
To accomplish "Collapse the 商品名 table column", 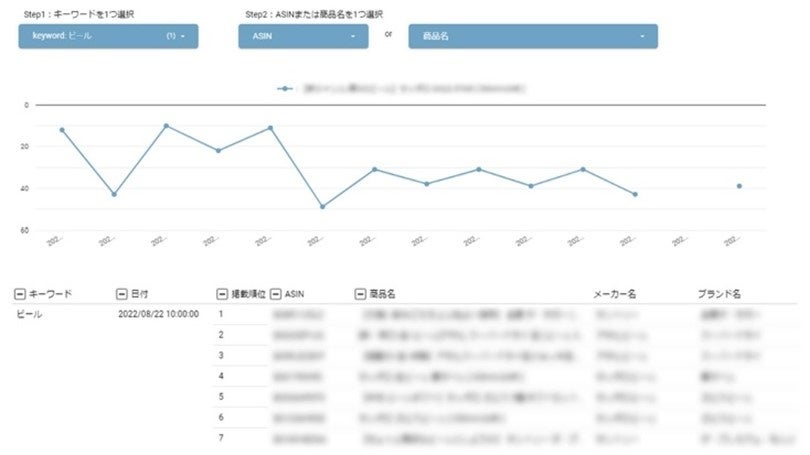I will pos(360,294).
